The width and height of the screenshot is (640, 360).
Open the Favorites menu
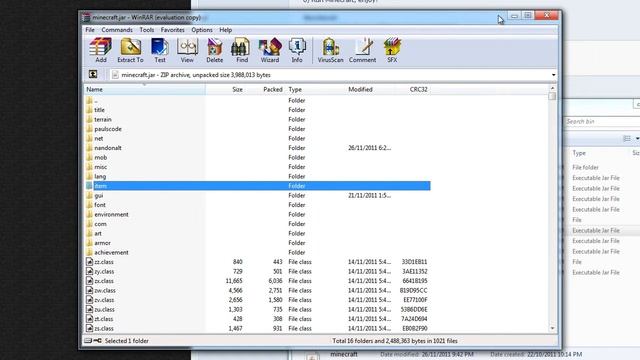(172, 30)
